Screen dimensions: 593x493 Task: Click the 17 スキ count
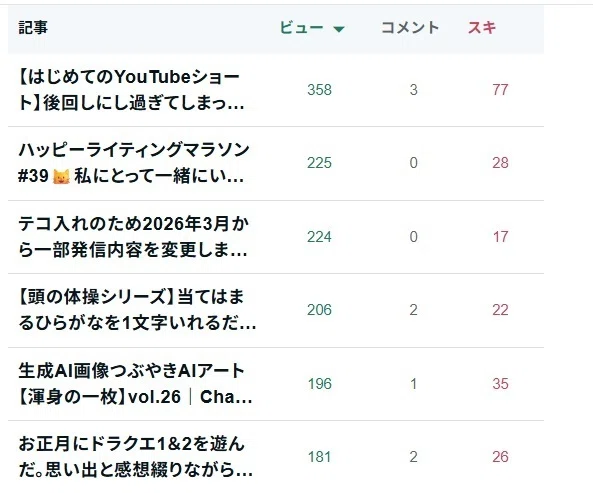point(500,237)
